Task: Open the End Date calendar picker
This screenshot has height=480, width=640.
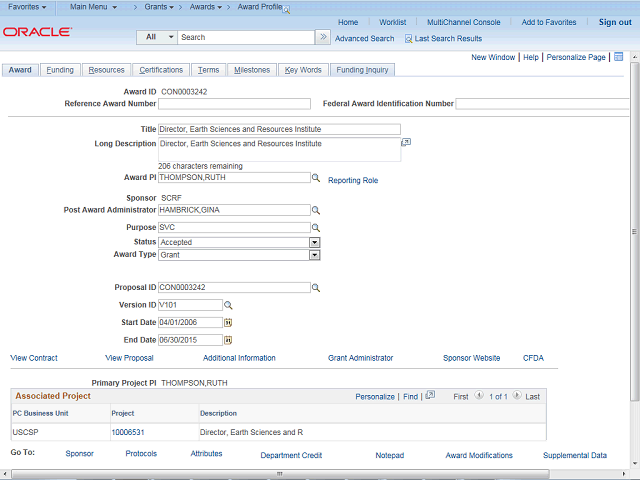Action: (x=228, y=340)
